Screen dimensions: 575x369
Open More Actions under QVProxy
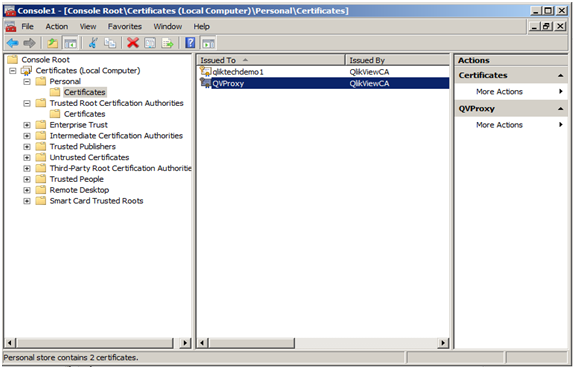(x=499, y=125)
